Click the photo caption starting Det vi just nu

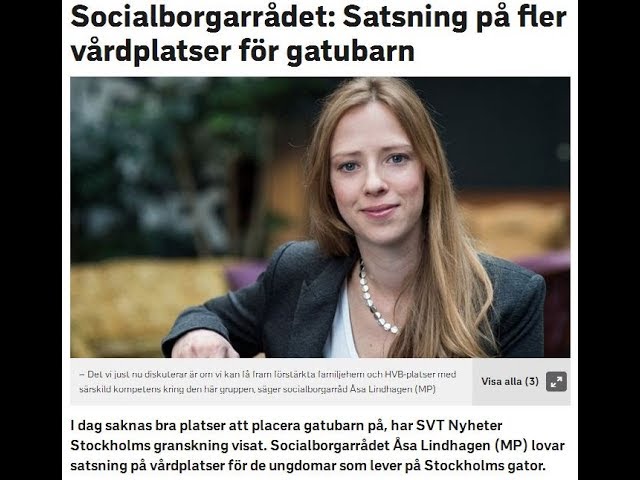(x=267, y=382)
